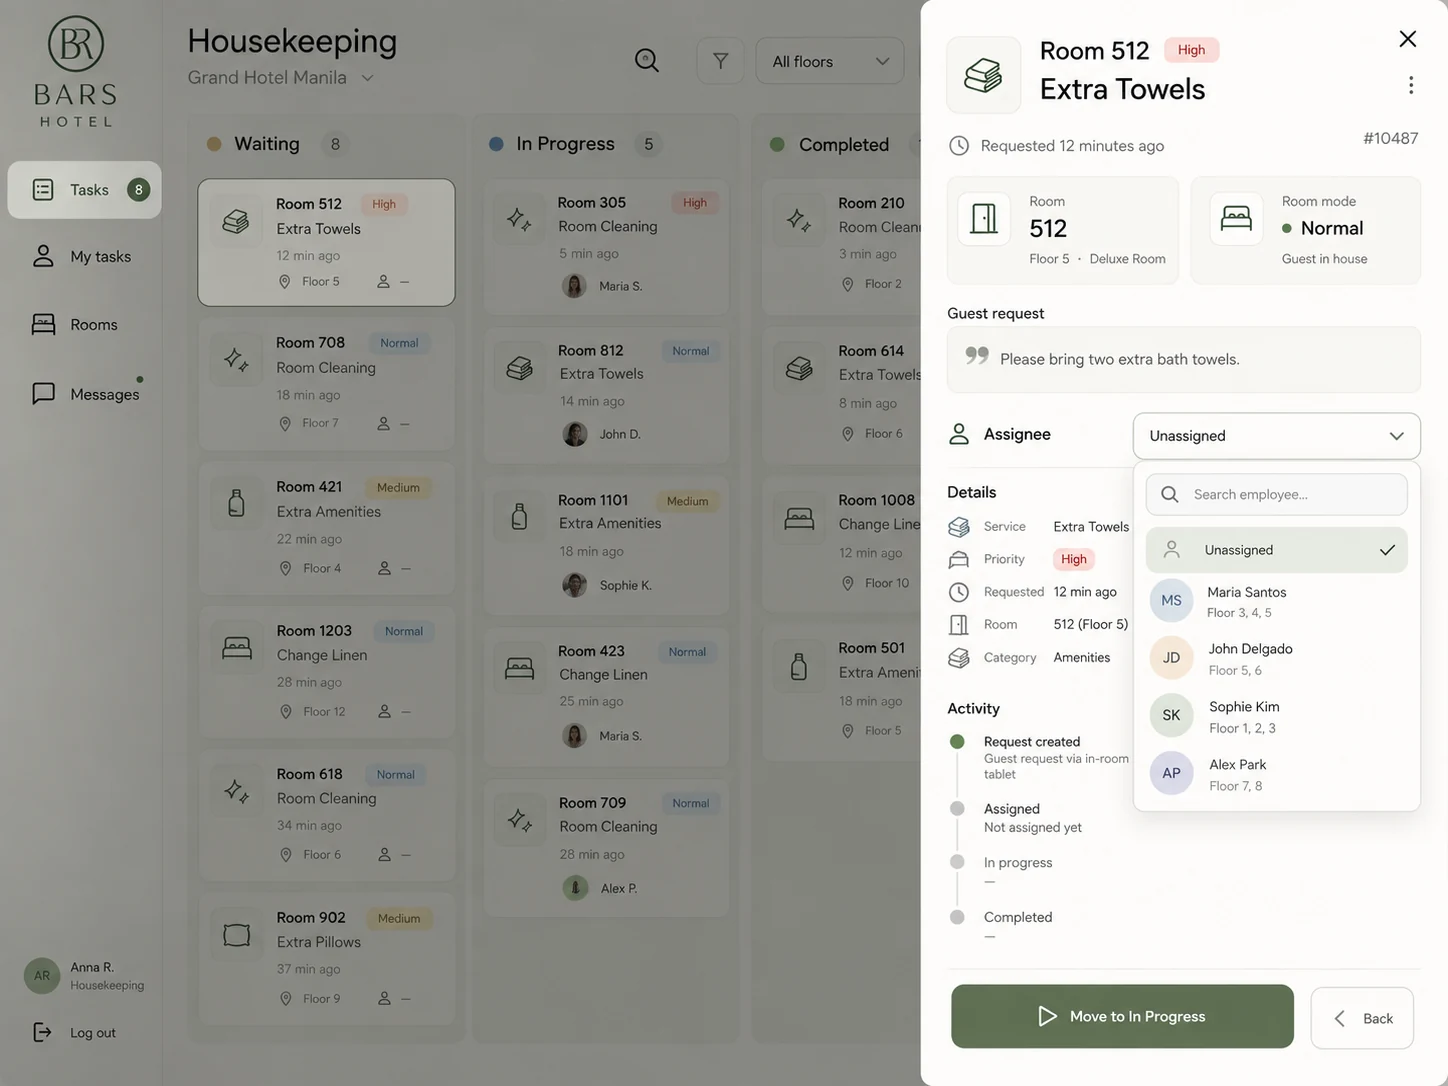Open Messages in the sidebar
This screenshot has width=1448, height=1086.
pyautogui.click(x=85, y=394)
